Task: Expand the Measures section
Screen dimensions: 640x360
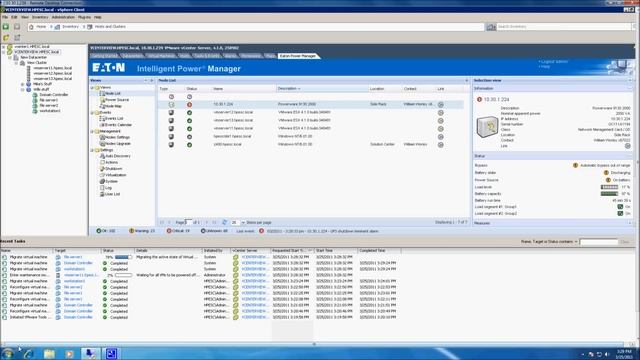Action: 630,223
